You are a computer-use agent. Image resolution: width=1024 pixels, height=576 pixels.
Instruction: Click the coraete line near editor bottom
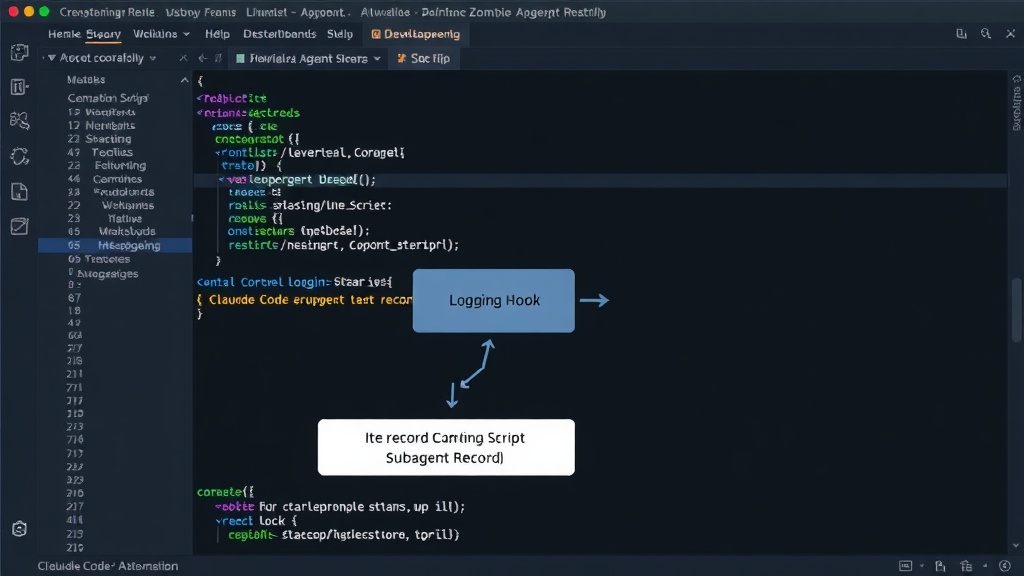(x=225, y=492)
